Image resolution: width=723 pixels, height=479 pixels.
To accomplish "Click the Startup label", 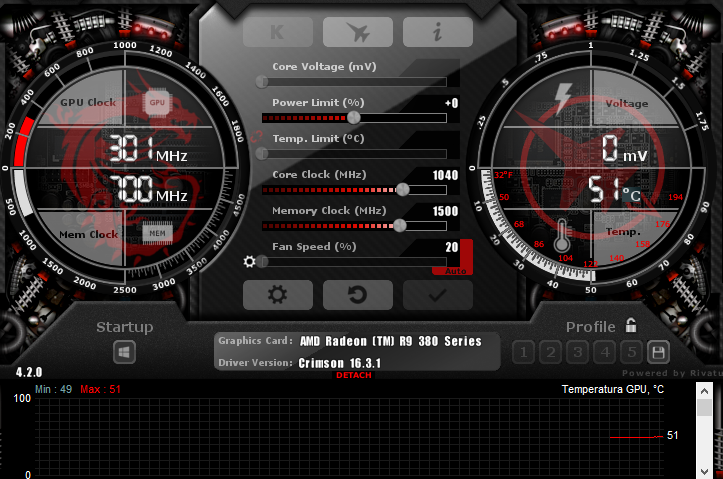I will coord(124,327).
